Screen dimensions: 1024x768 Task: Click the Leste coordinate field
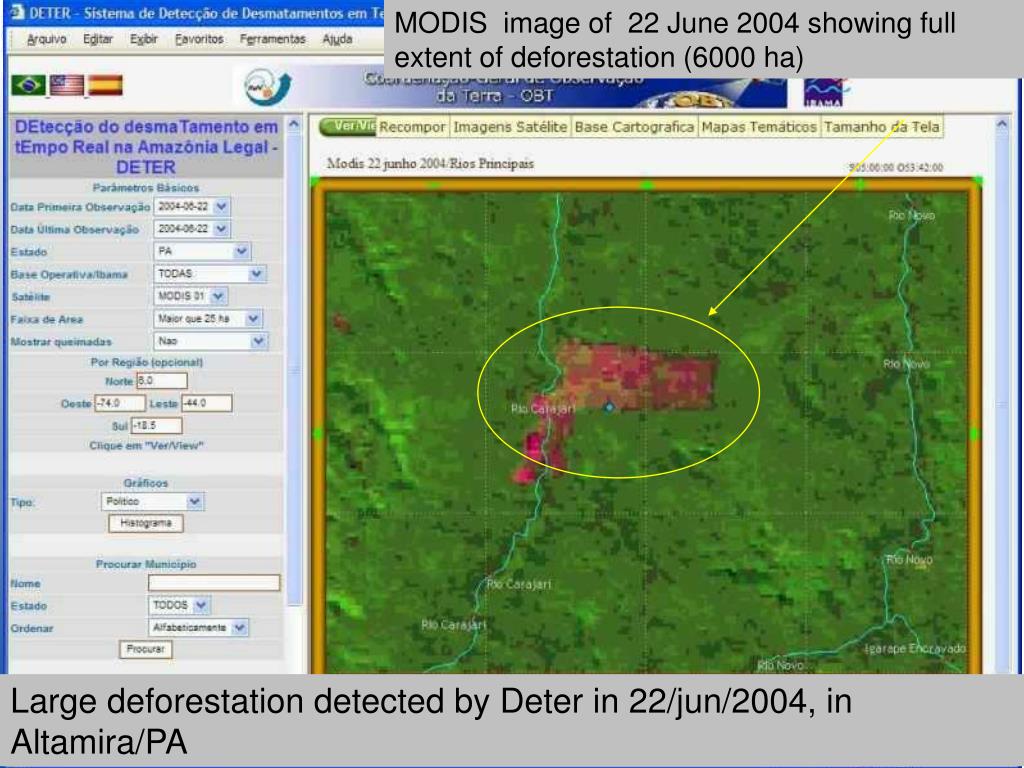click(x=206, y=403)
